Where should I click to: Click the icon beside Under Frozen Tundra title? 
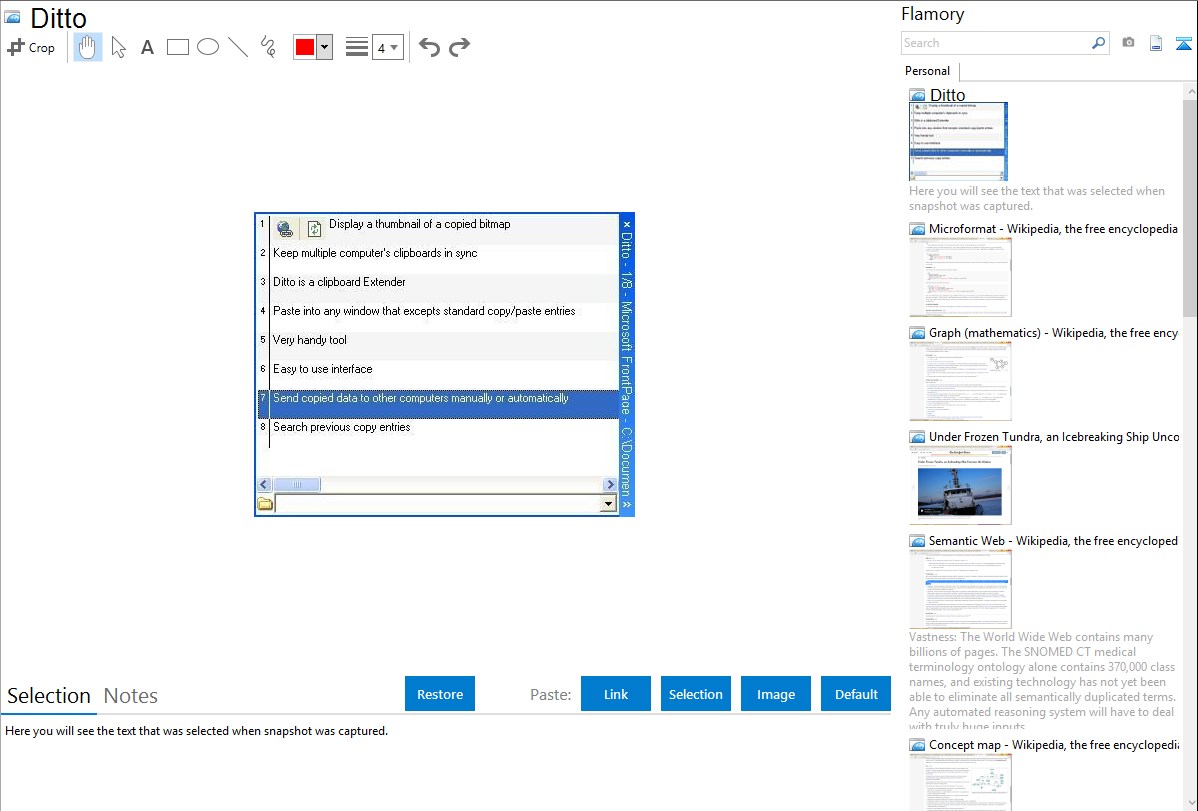(917, 436)
